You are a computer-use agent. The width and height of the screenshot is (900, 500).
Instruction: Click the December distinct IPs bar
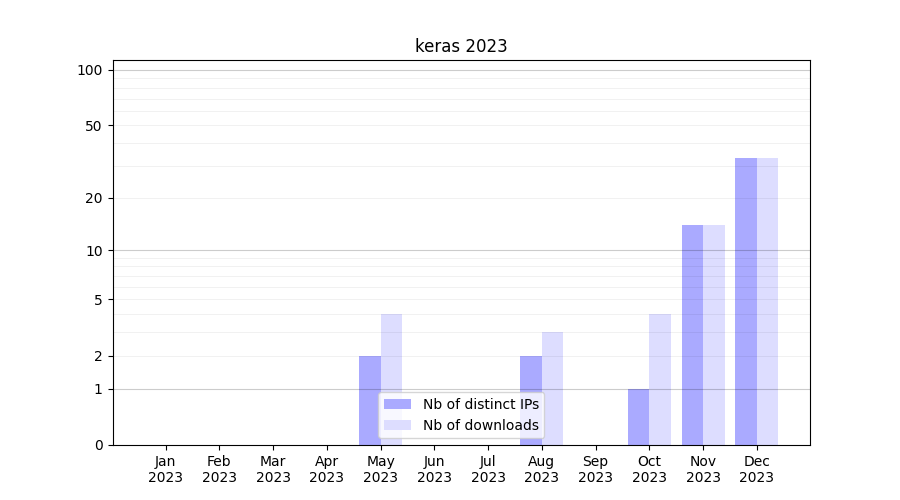click(x=746, y=300)
